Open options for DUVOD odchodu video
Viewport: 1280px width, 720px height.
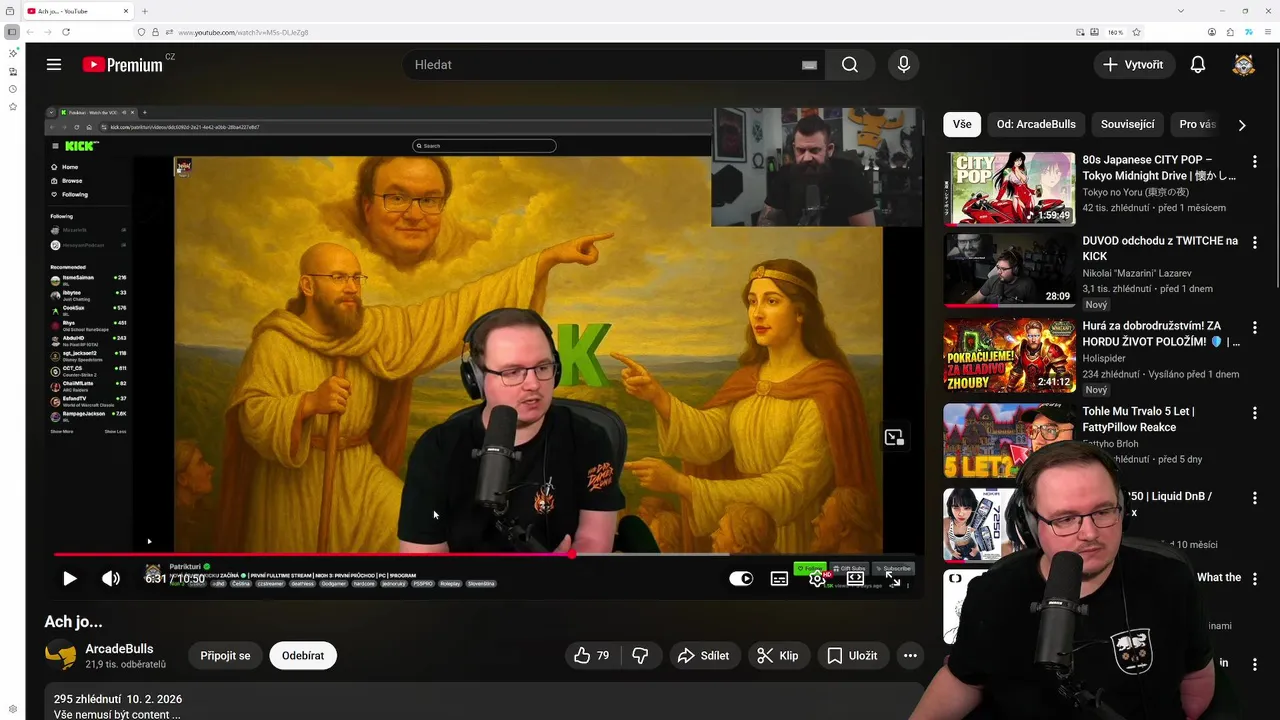[x=1255, y=242]
